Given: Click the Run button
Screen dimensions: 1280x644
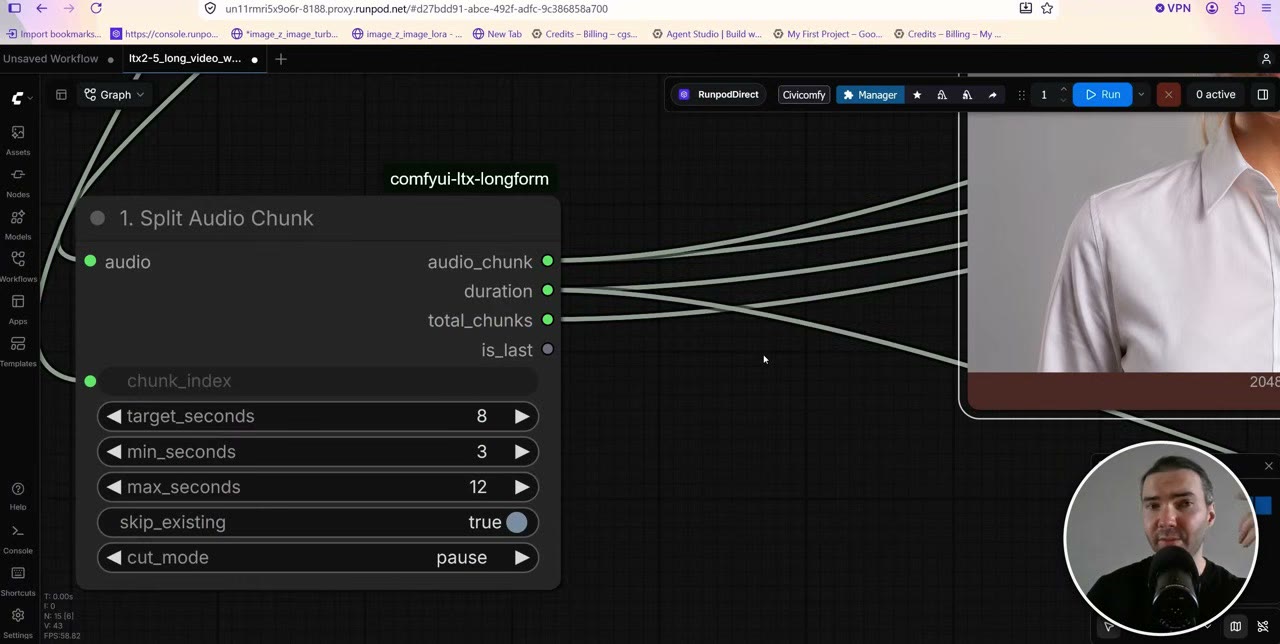Looking at the screenshot, I should coord(1103,95).
